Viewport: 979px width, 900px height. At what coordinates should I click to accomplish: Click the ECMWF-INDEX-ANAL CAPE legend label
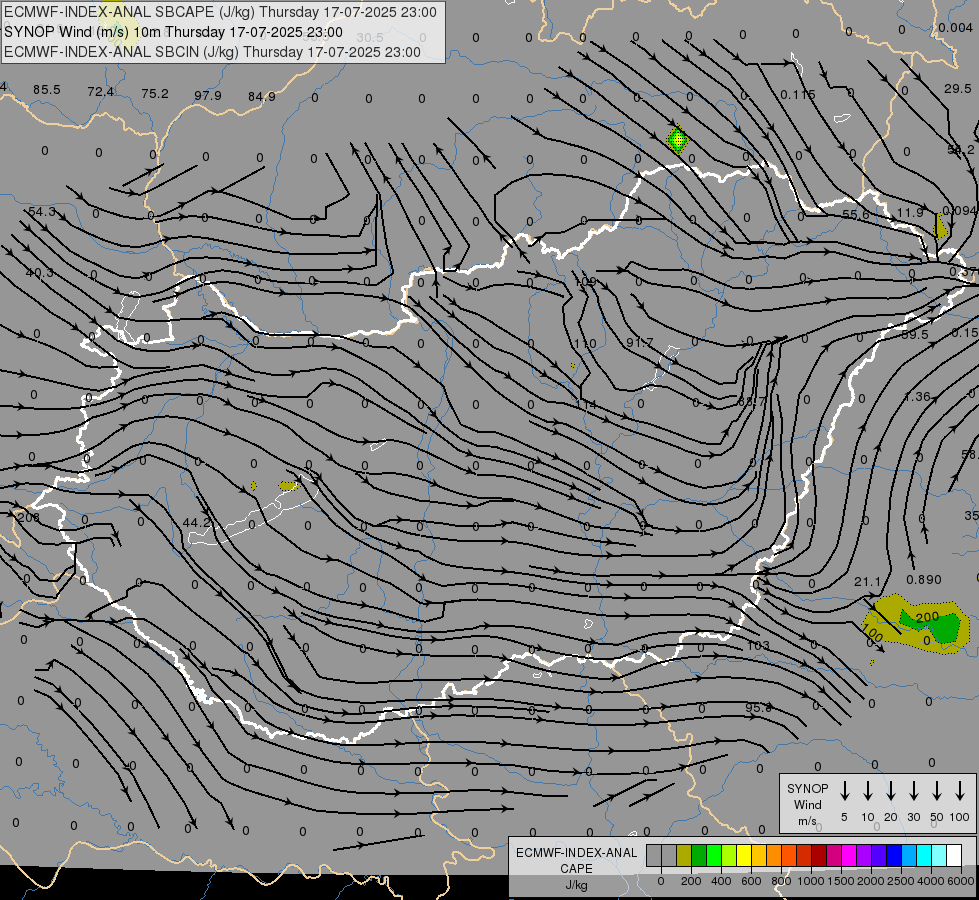[576, 860]
